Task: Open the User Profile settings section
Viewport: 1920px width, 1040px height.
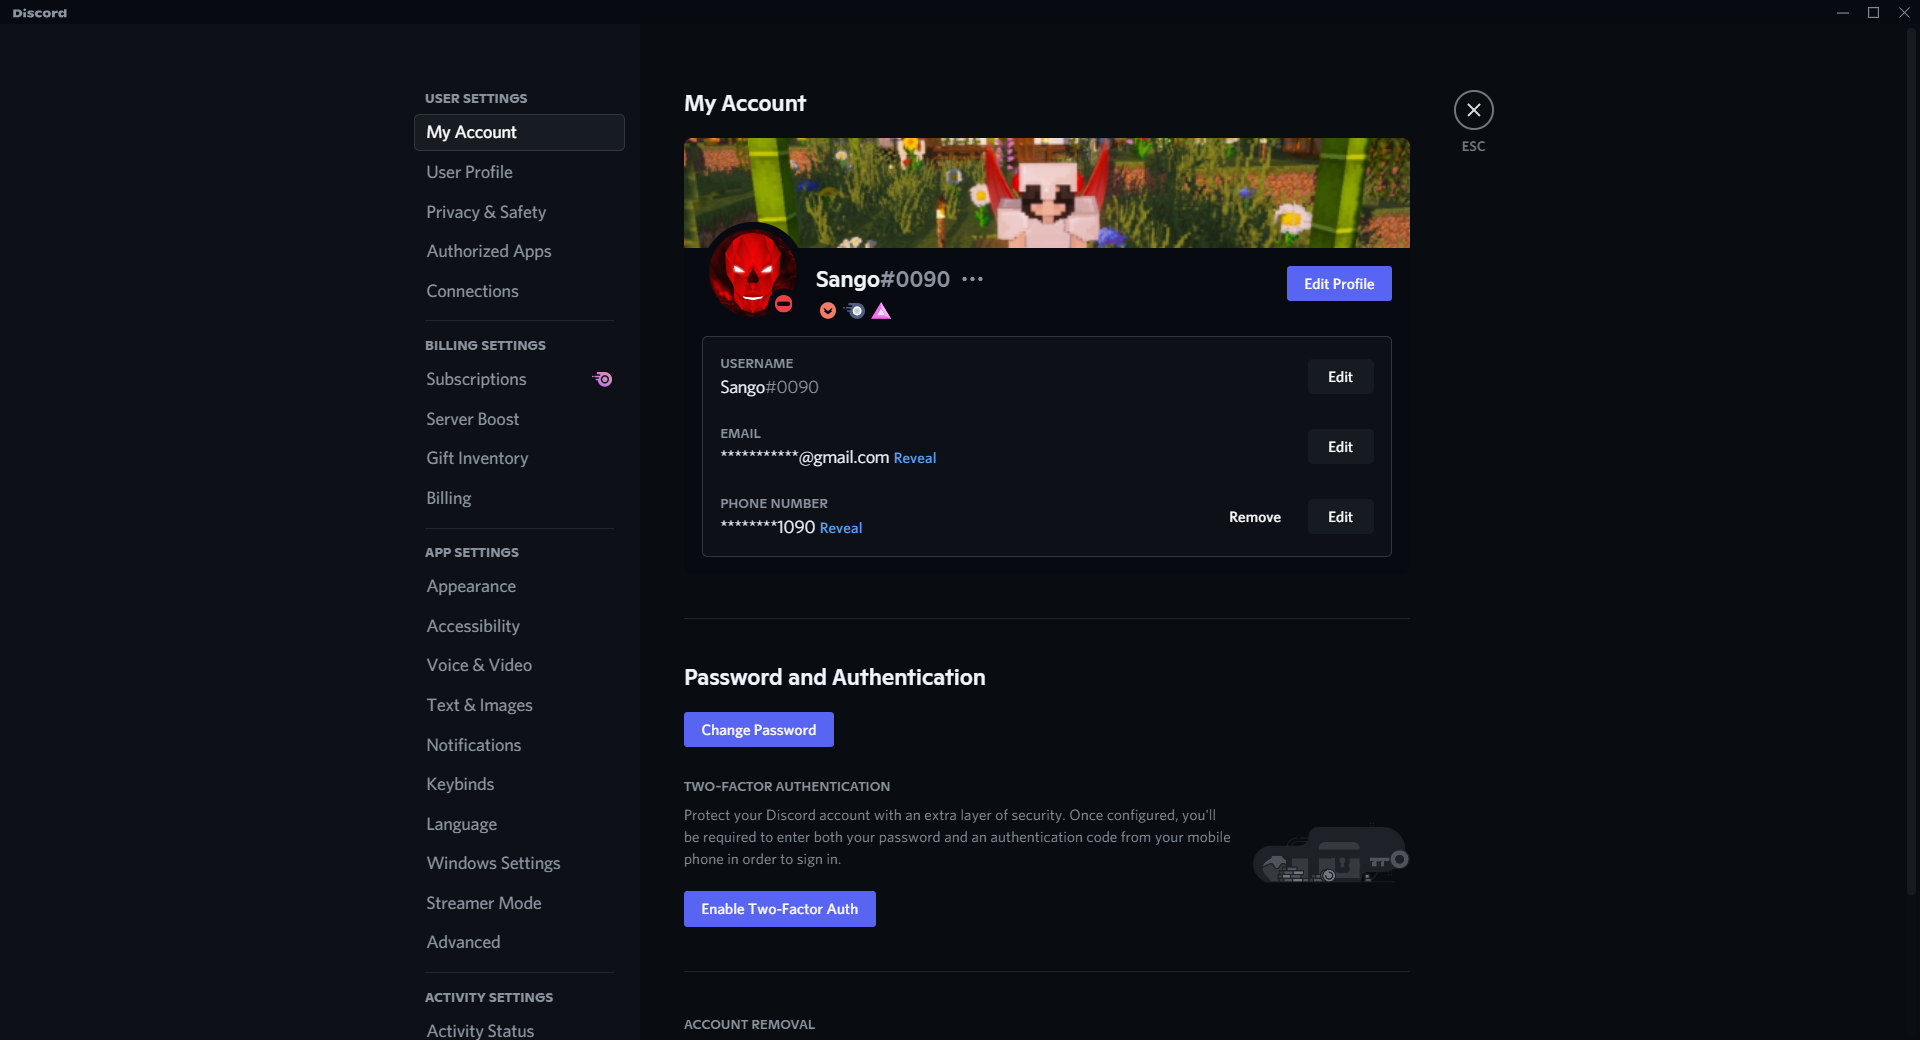Action: pyautogui.click(x=519, y=172)
